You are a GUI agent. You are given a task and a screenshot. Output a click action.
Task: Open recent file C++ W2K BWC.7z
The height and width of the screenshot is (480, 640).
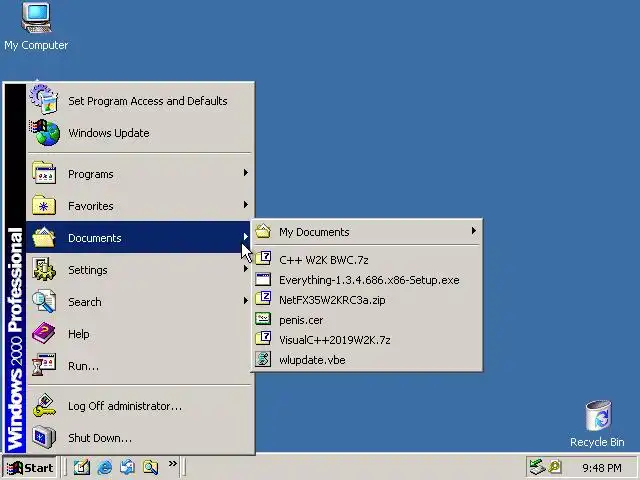tap(367, 259)
